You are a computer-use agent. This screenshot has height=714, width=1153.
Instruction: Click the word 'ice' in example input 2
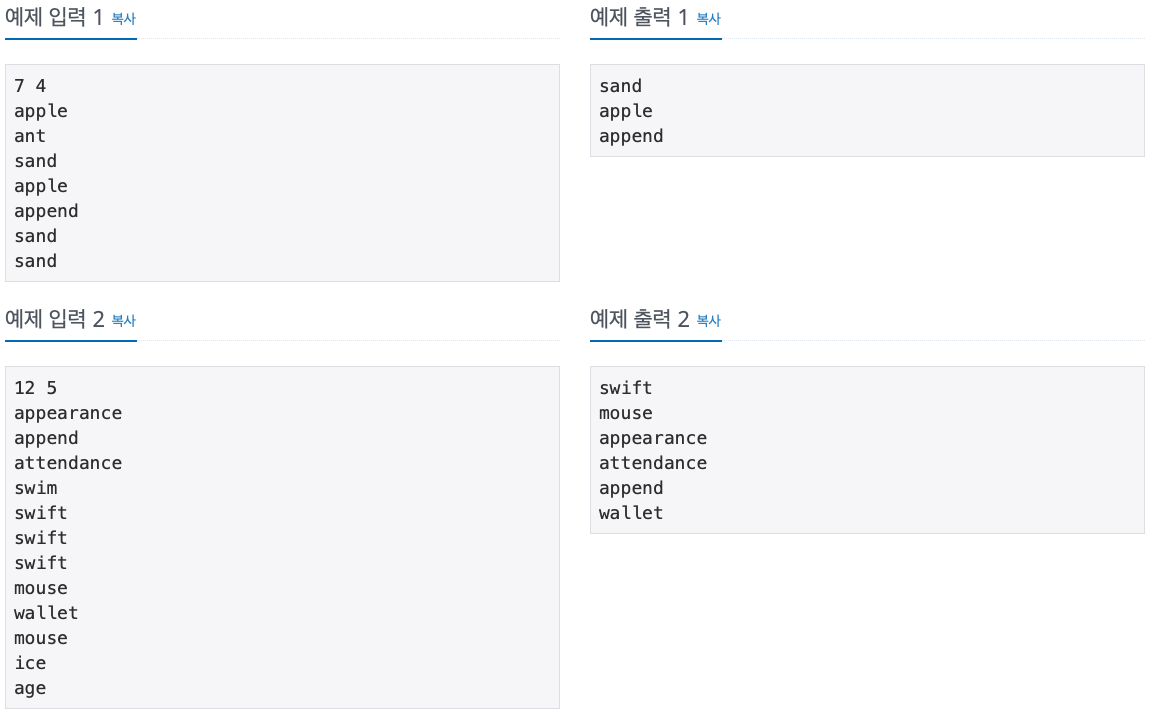click(30, 663)
